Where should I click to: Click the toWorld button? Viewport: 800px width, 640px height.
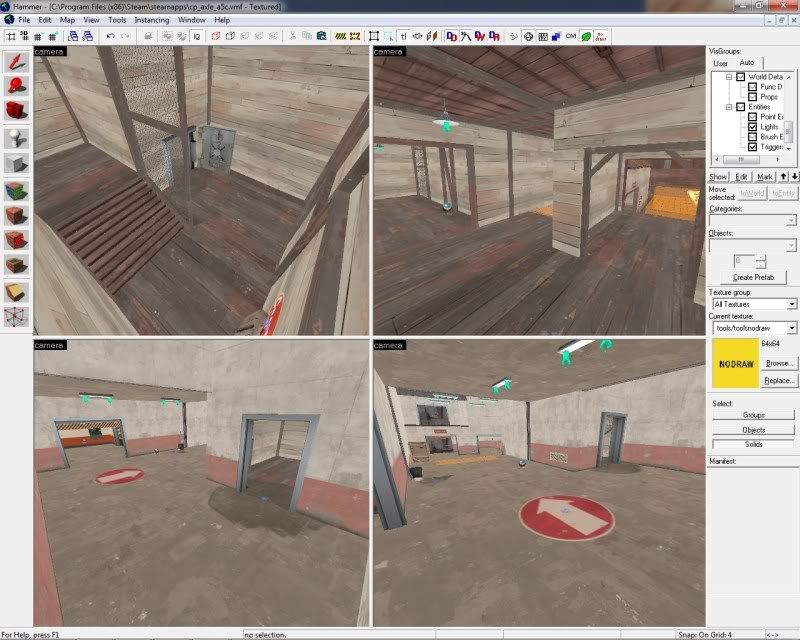point(752,193)
